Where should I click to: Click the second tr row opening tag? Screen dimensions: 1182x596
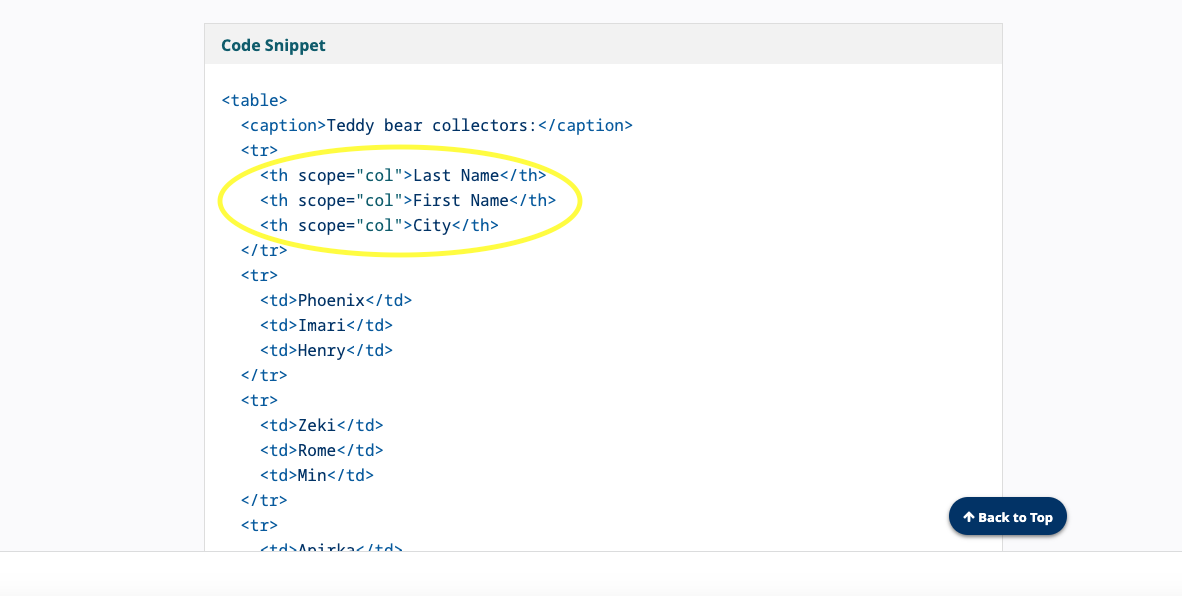click(258, 275)
